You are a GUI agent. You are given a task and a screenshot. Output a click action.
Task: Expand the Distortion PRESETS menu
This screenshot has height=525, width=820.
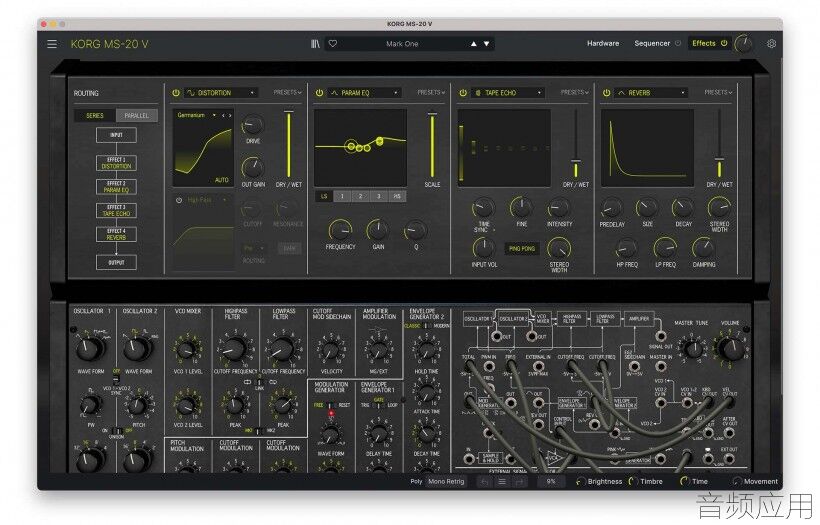[x=288, y=93]
